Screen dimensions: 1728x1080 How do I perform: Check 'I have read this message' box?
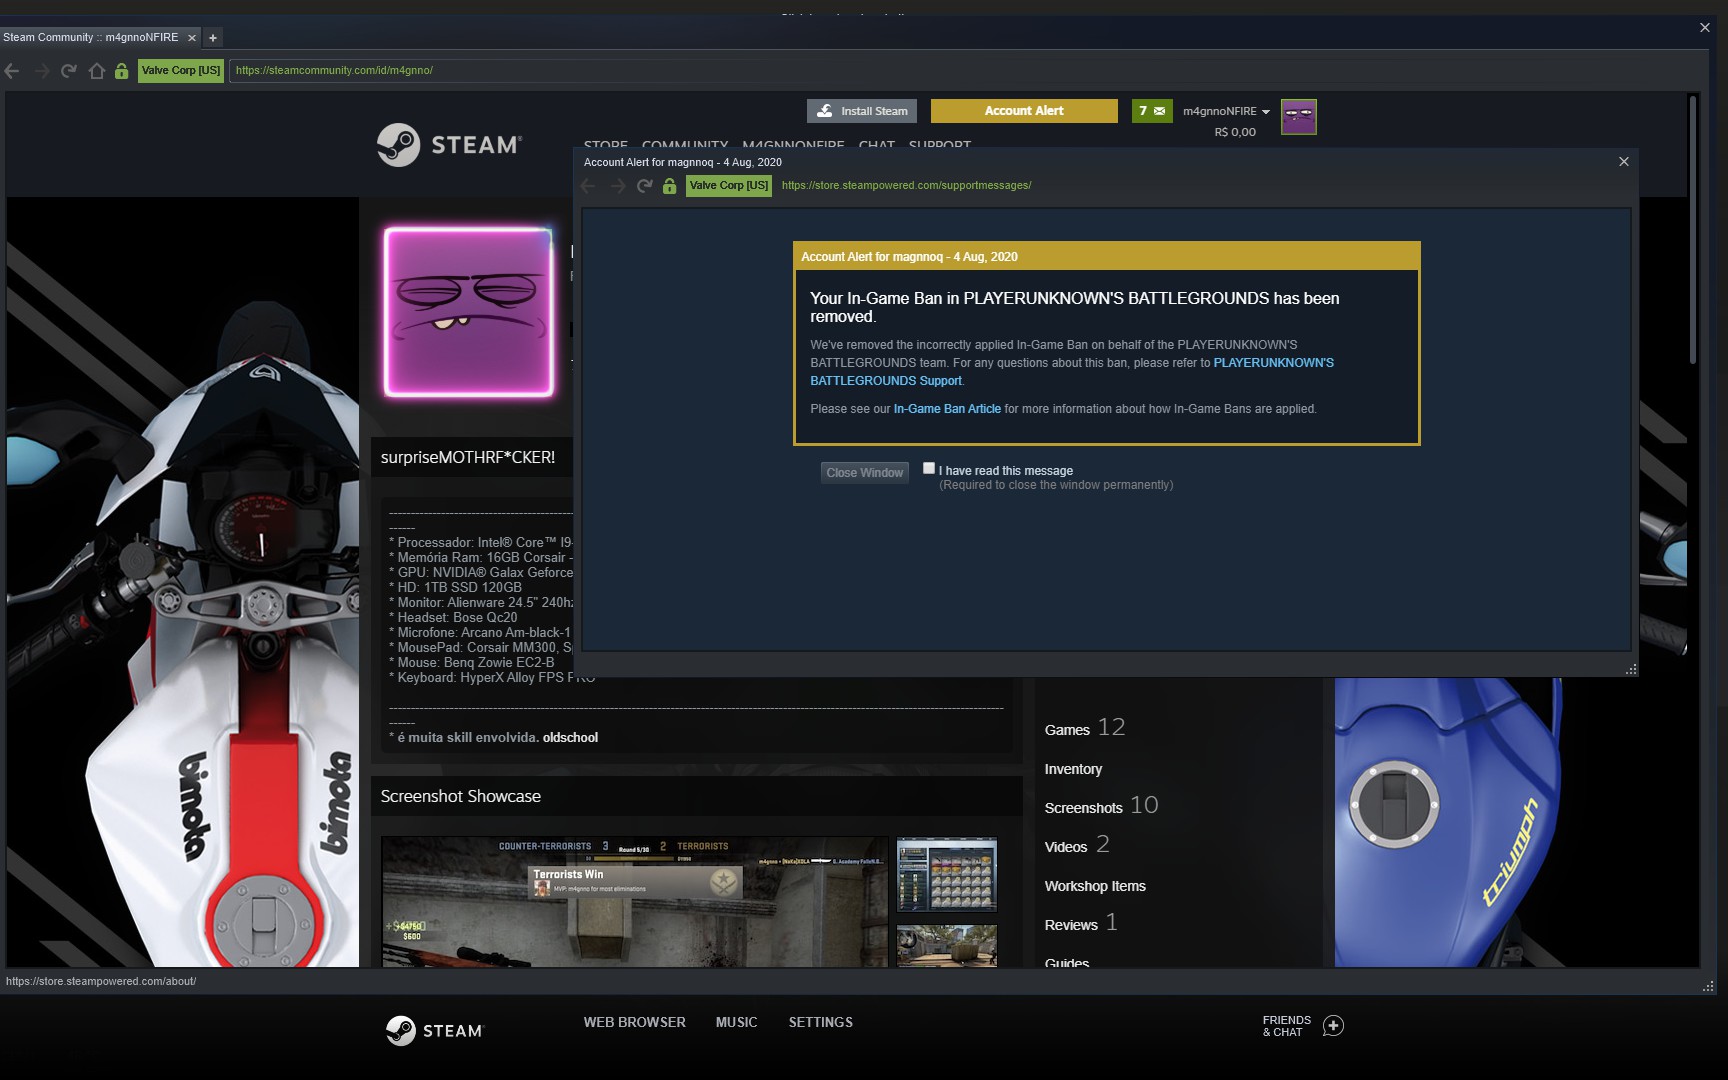[x=929, y=469]
